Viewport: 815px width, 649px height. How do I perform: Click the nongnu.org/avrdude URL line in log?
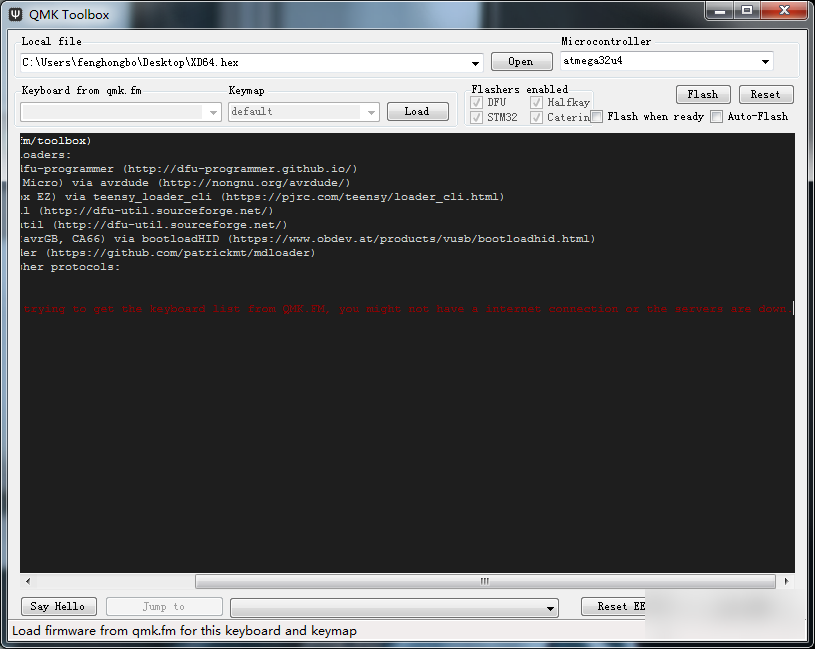click(186, 183)
